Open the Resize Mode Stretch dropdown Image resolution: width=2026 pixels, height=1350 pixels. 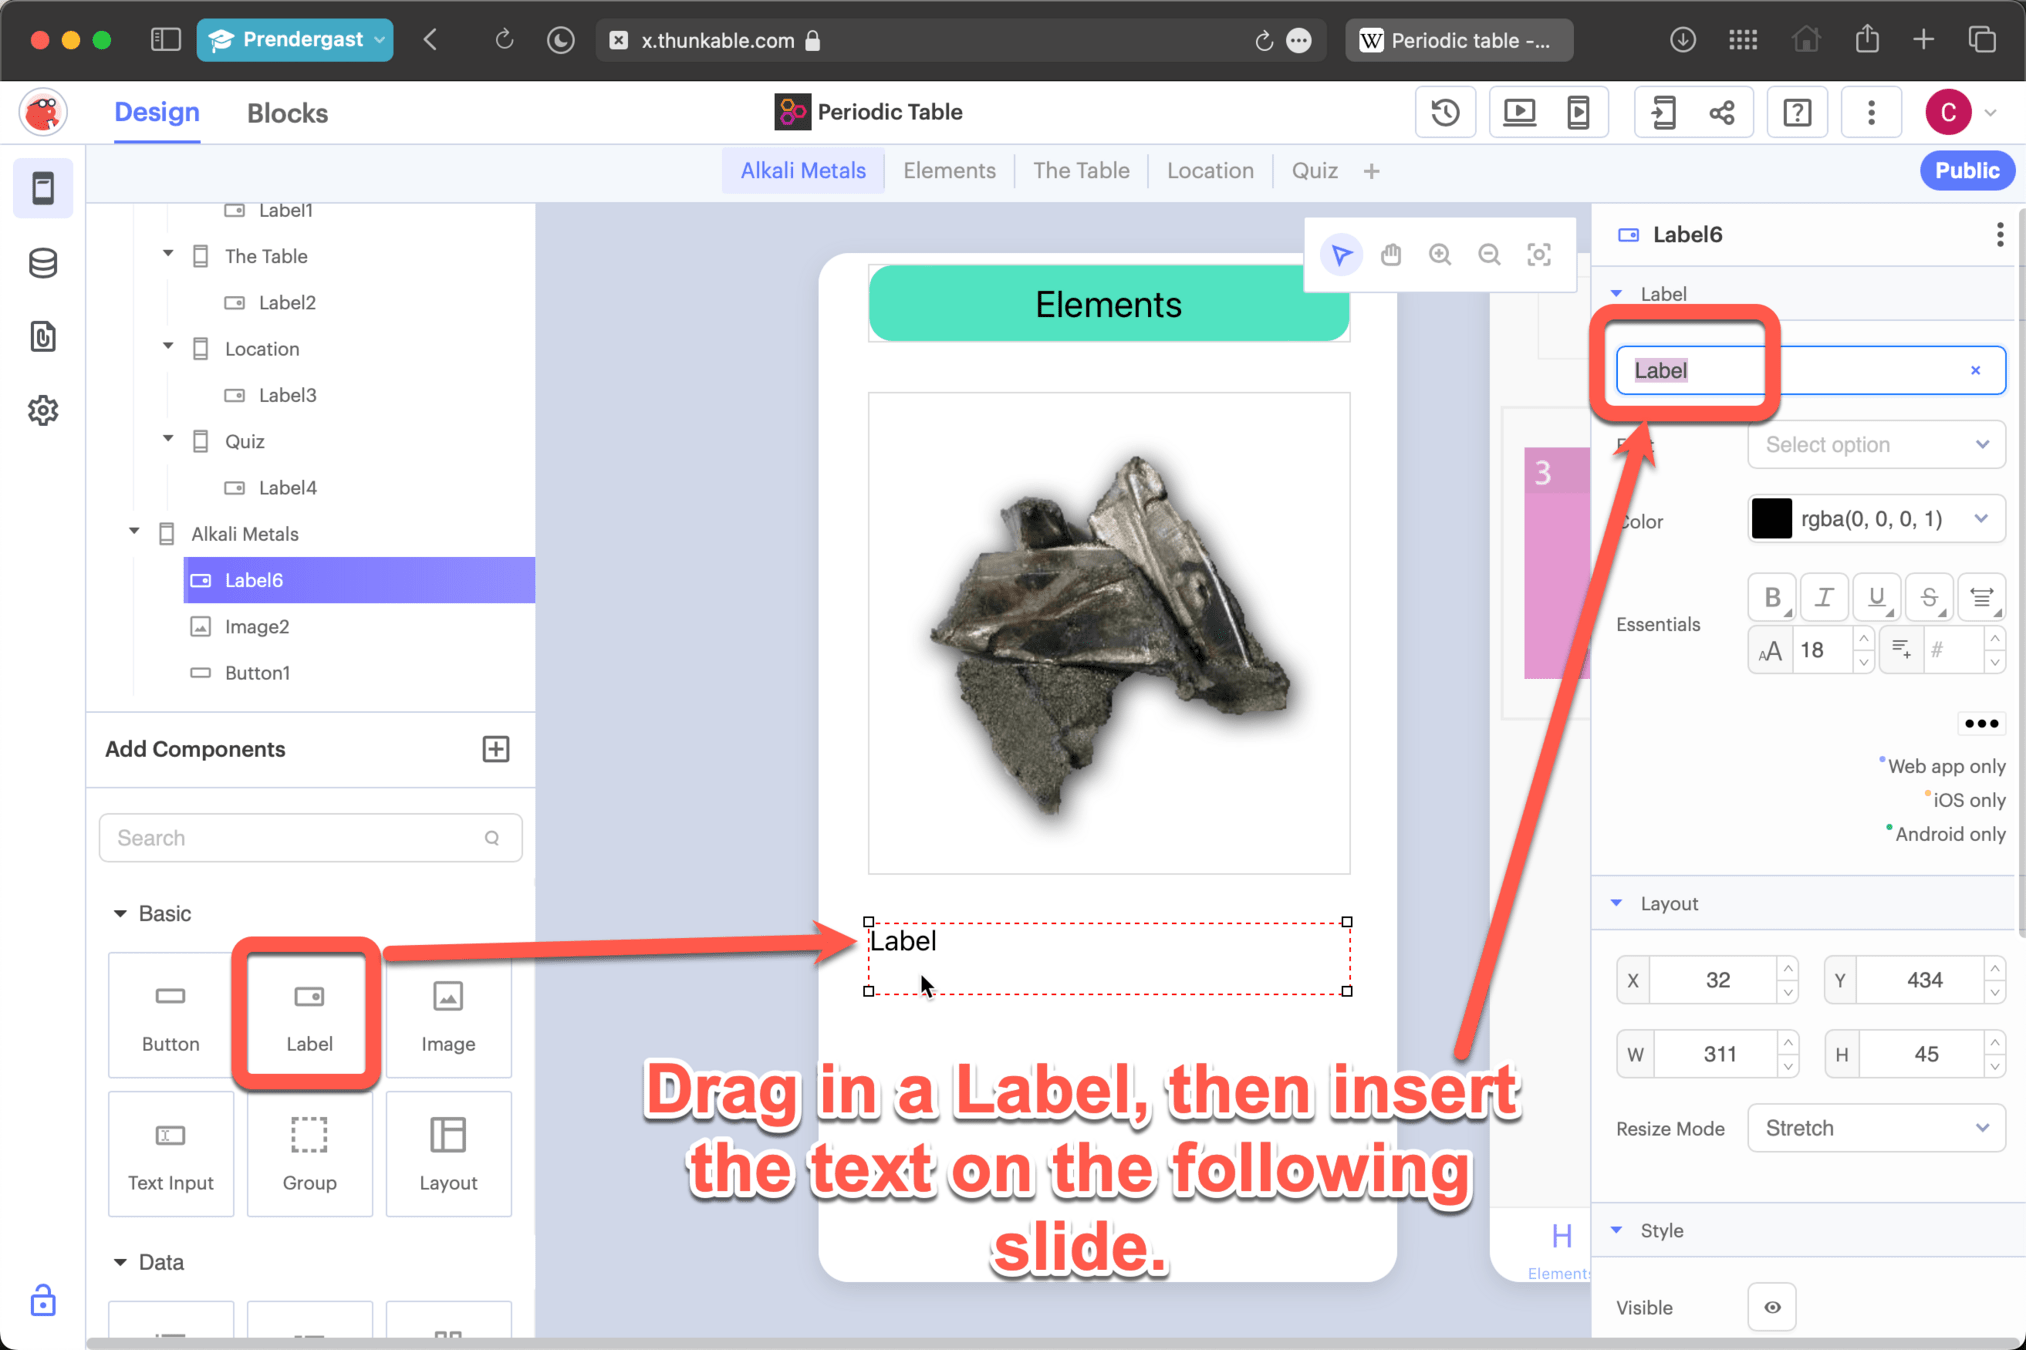[x=1876, y=1128]
